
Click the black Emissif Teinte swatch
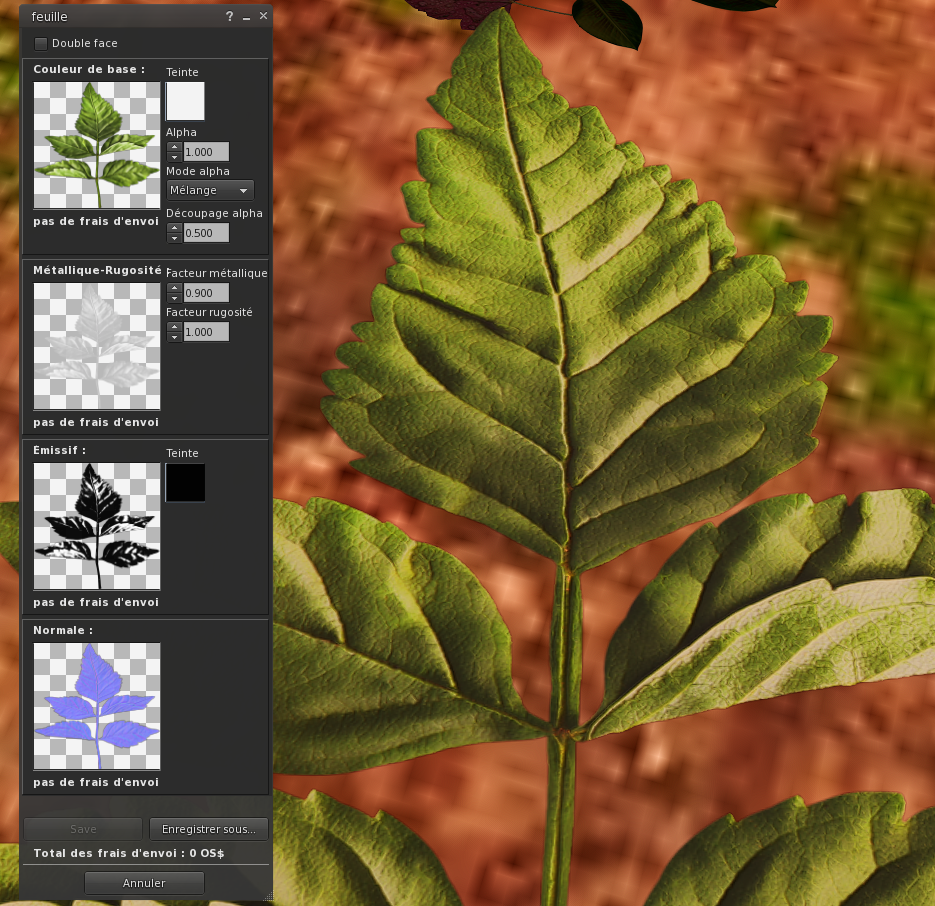coord(185,483)
